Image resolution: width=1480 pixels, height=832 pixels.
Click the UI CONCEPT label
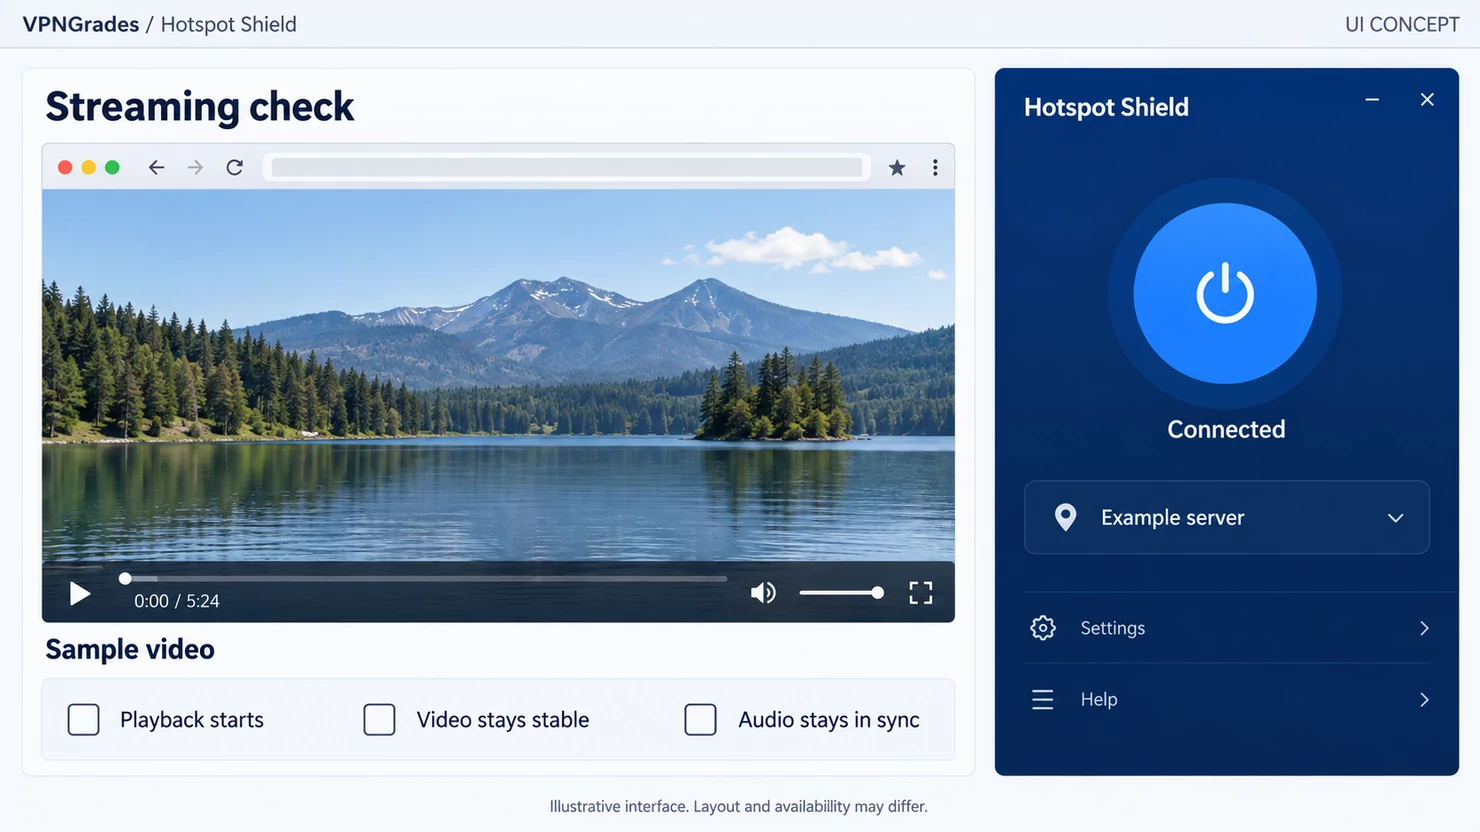point(1402,24)
